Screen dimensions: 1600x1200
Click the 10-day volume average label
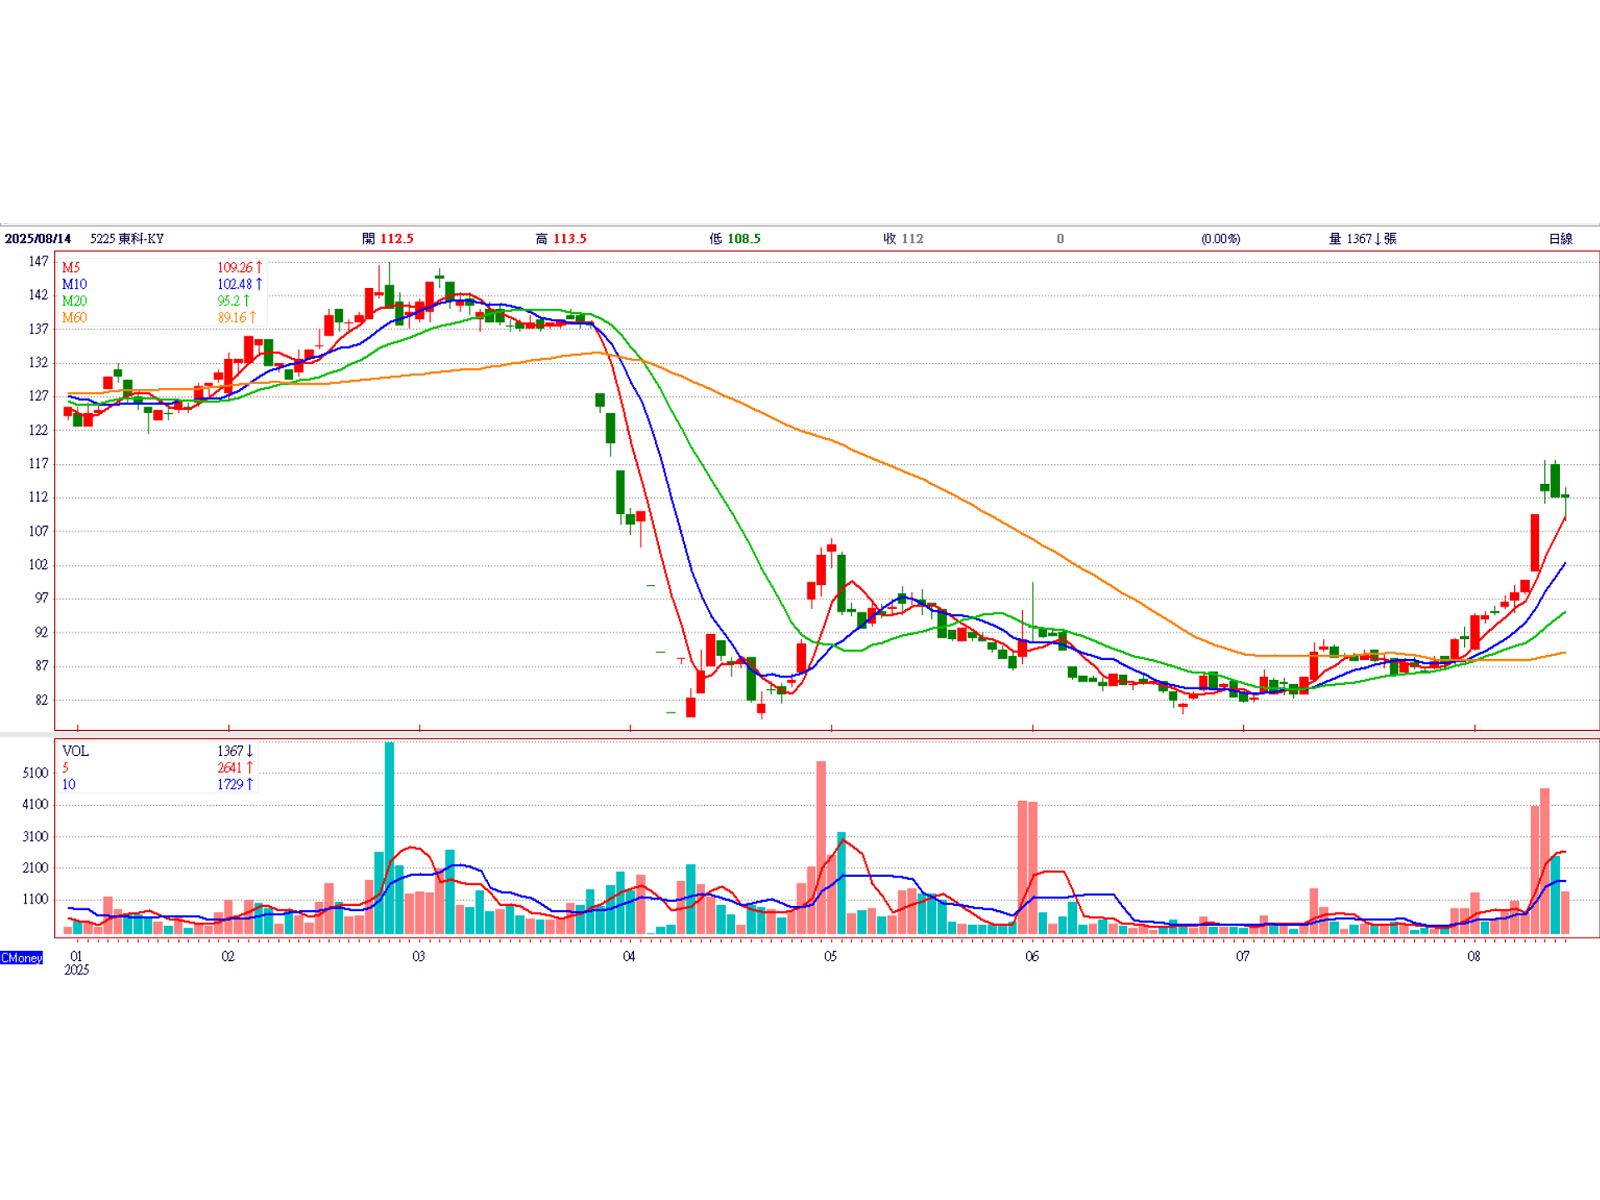68,785
